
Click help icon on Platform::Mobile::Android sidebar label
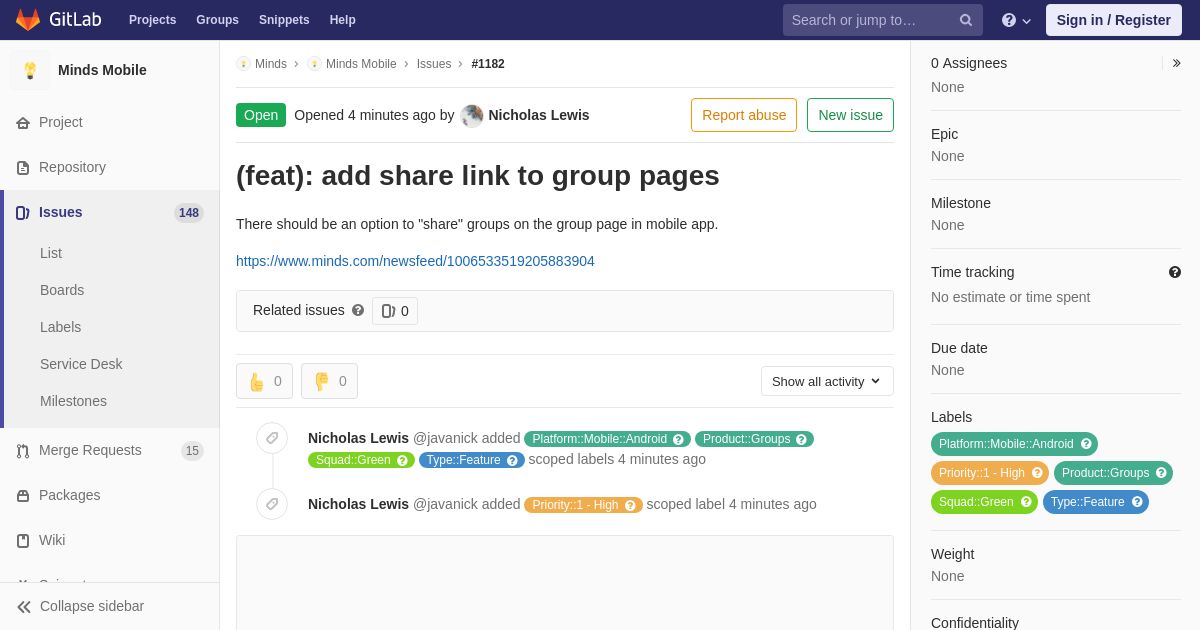coord(1086,444)
